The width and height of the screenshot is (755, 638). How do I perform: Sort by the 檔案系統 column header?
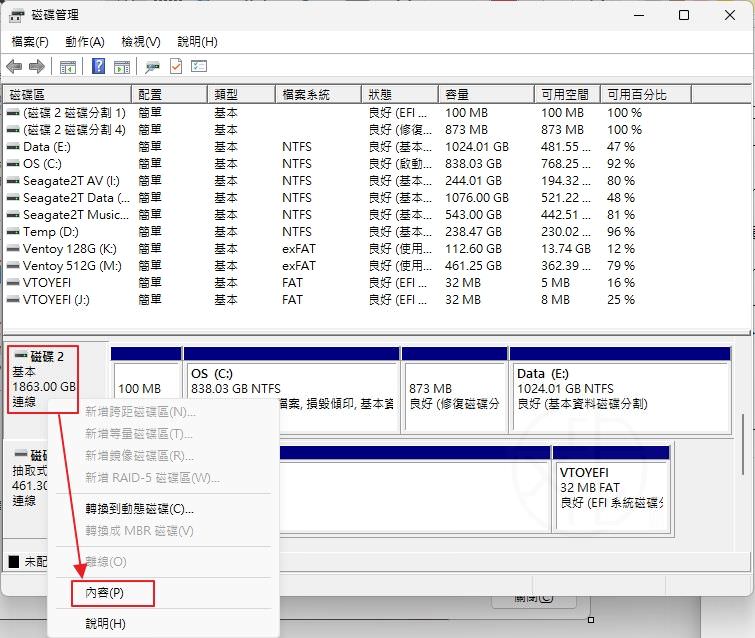[x=319, y=94]
